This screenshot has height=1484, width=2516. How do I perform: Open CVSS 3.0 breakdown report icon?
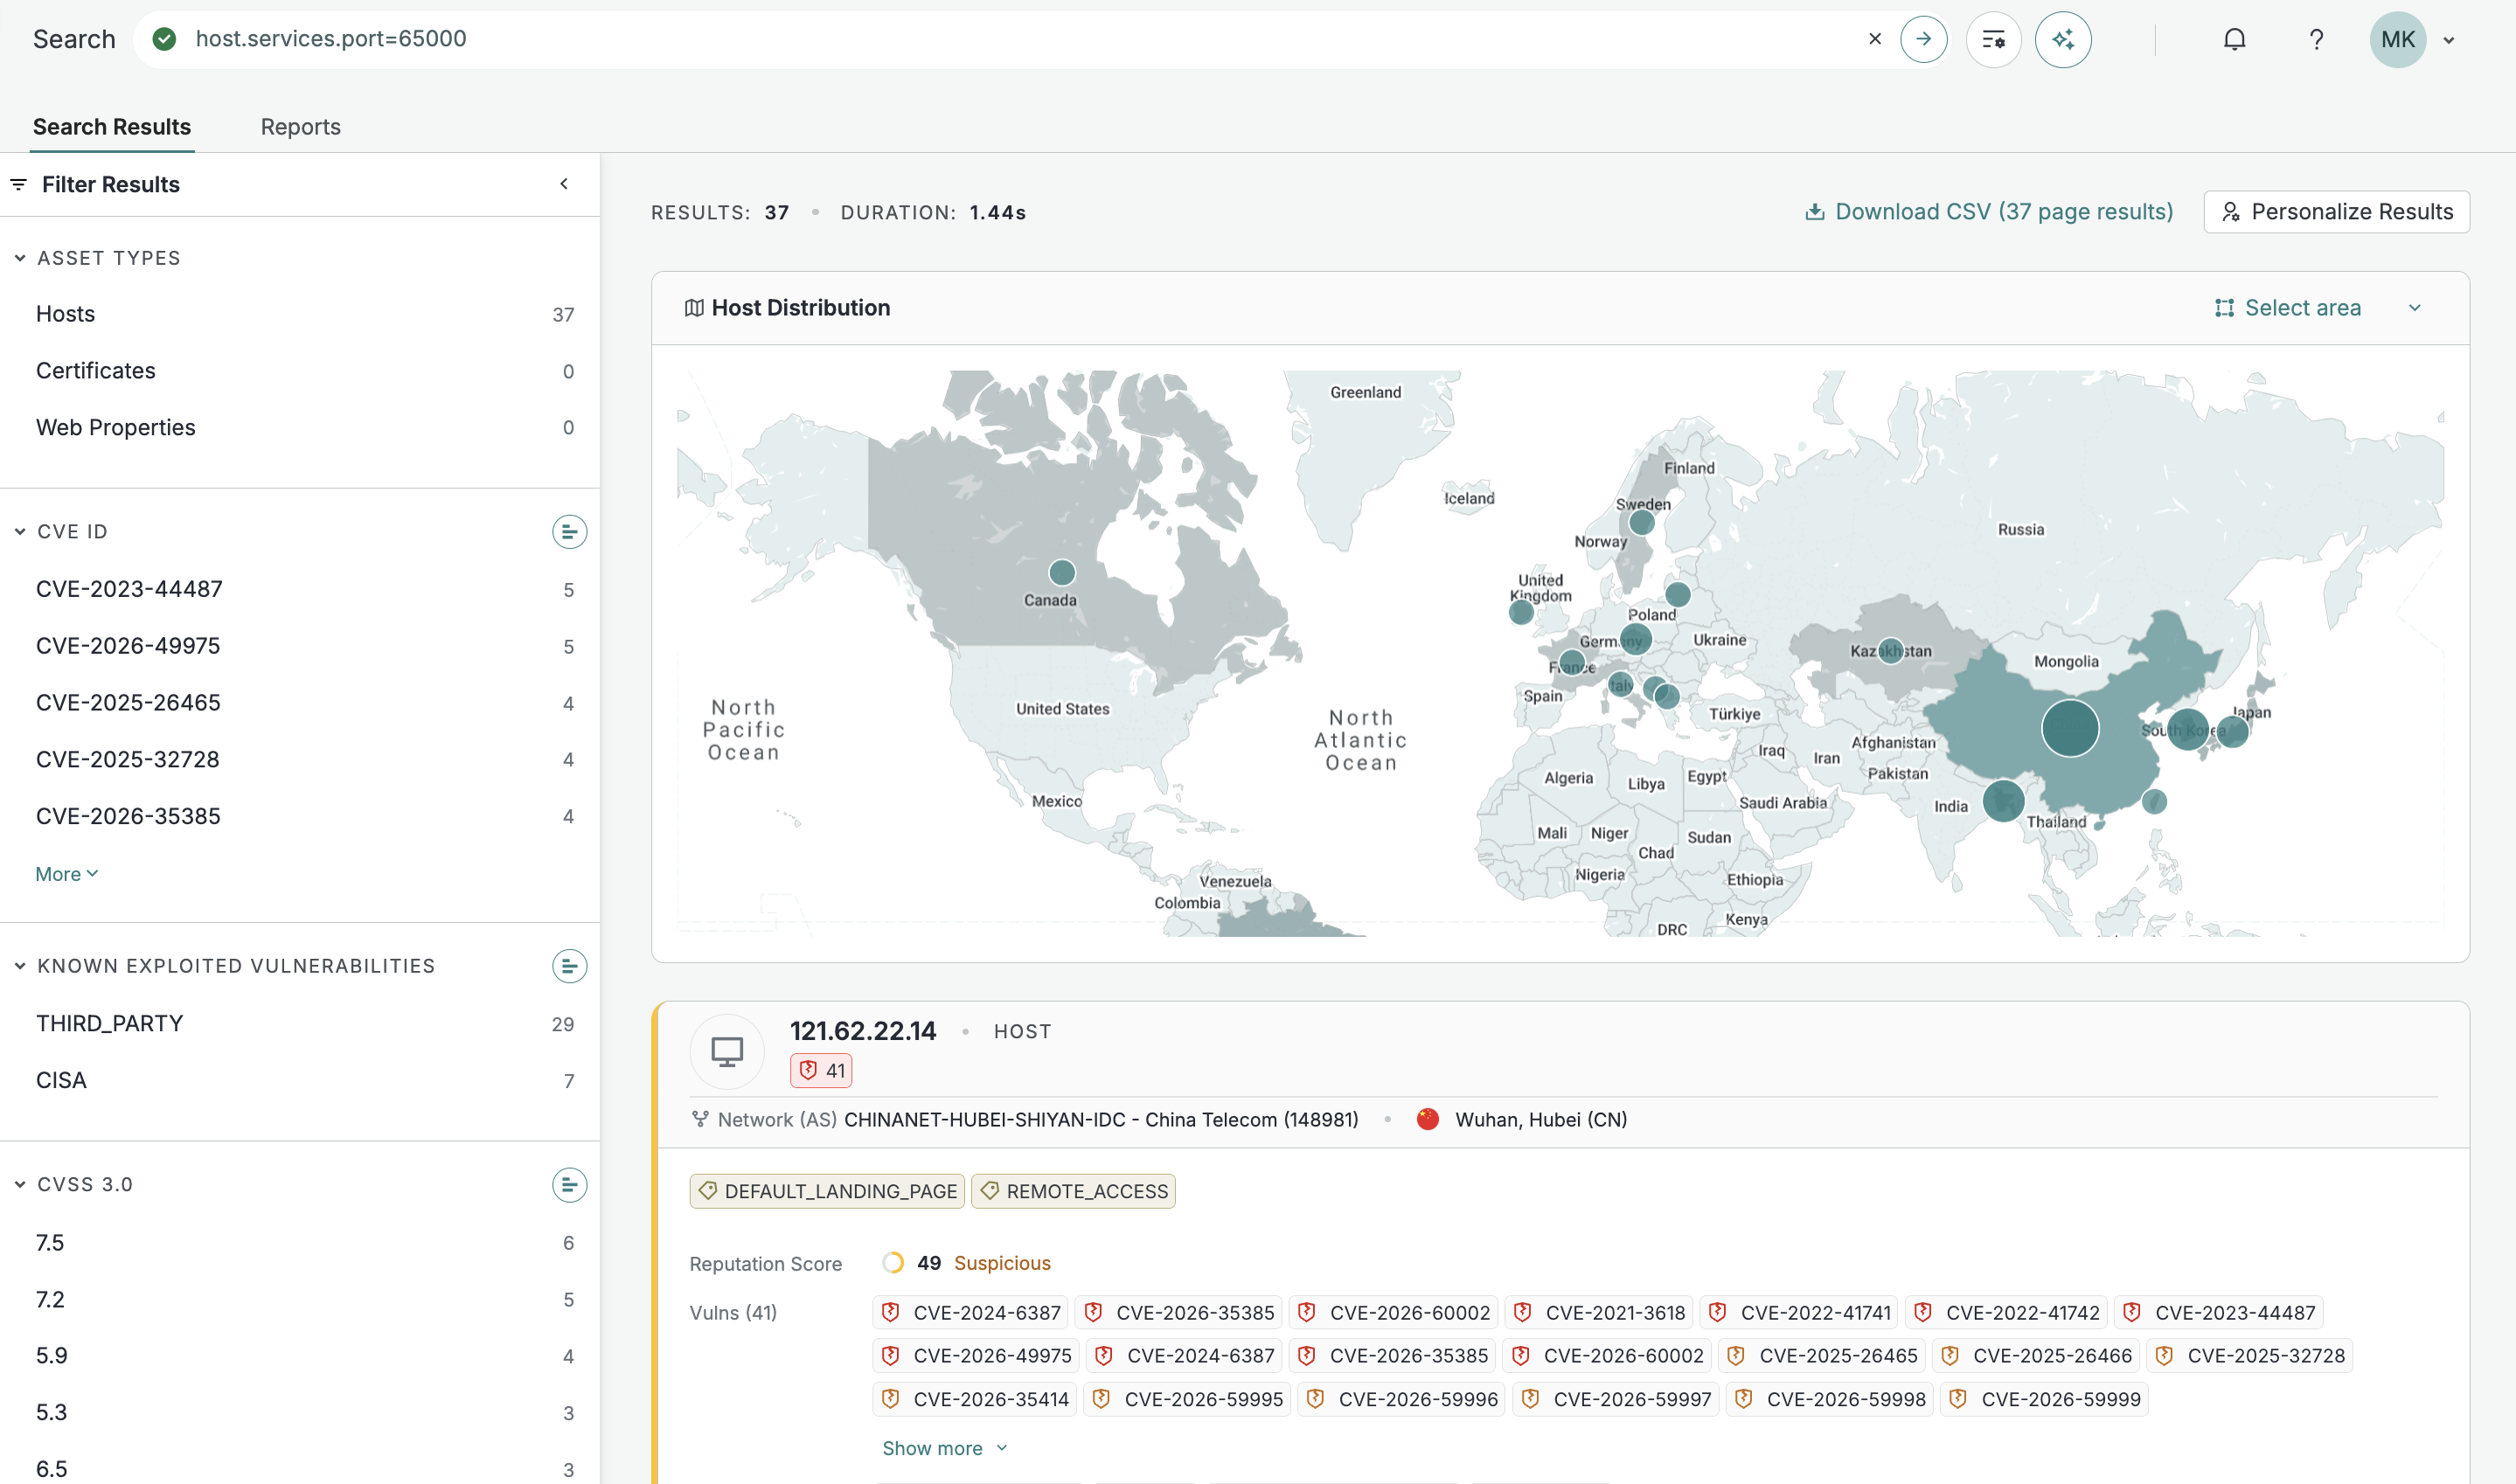click(569, 1185)
